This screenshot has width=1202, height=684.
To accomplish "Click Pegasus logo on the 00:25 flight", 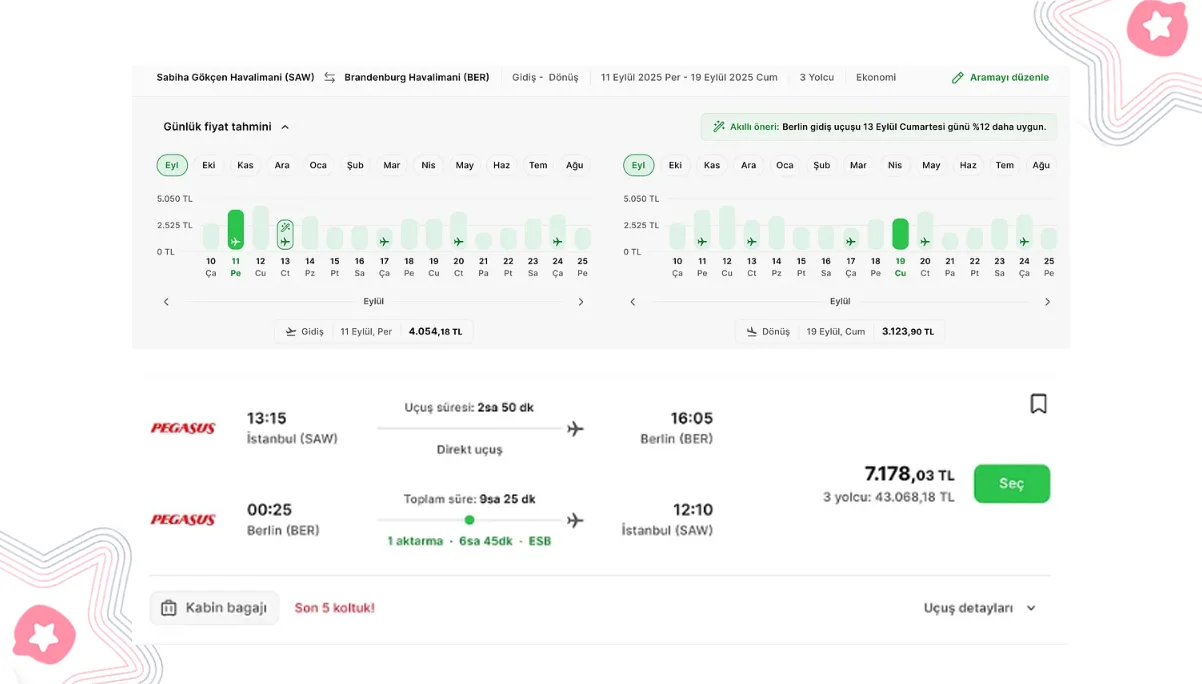I will pos(183,520).
